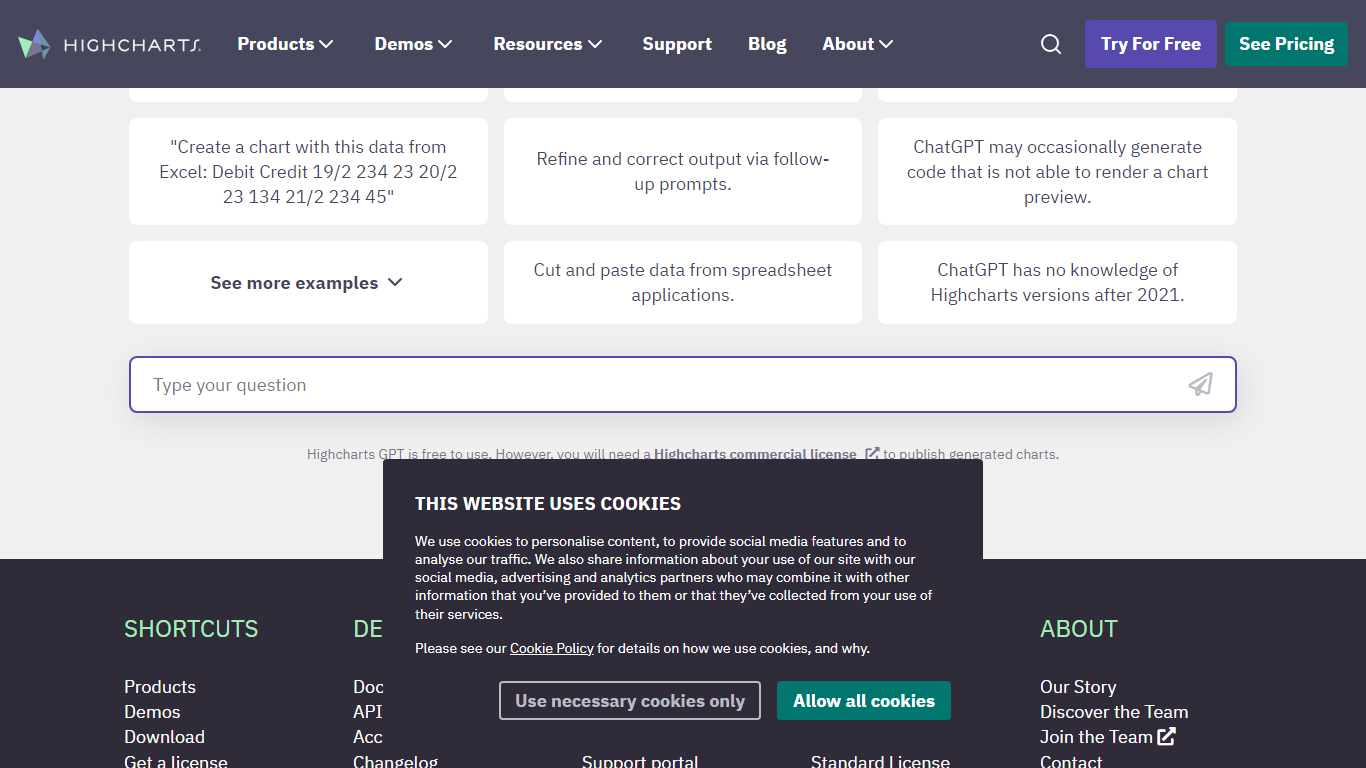
Task: Click external link icon next to Join the Team
Action: [x=1166, y=737]
